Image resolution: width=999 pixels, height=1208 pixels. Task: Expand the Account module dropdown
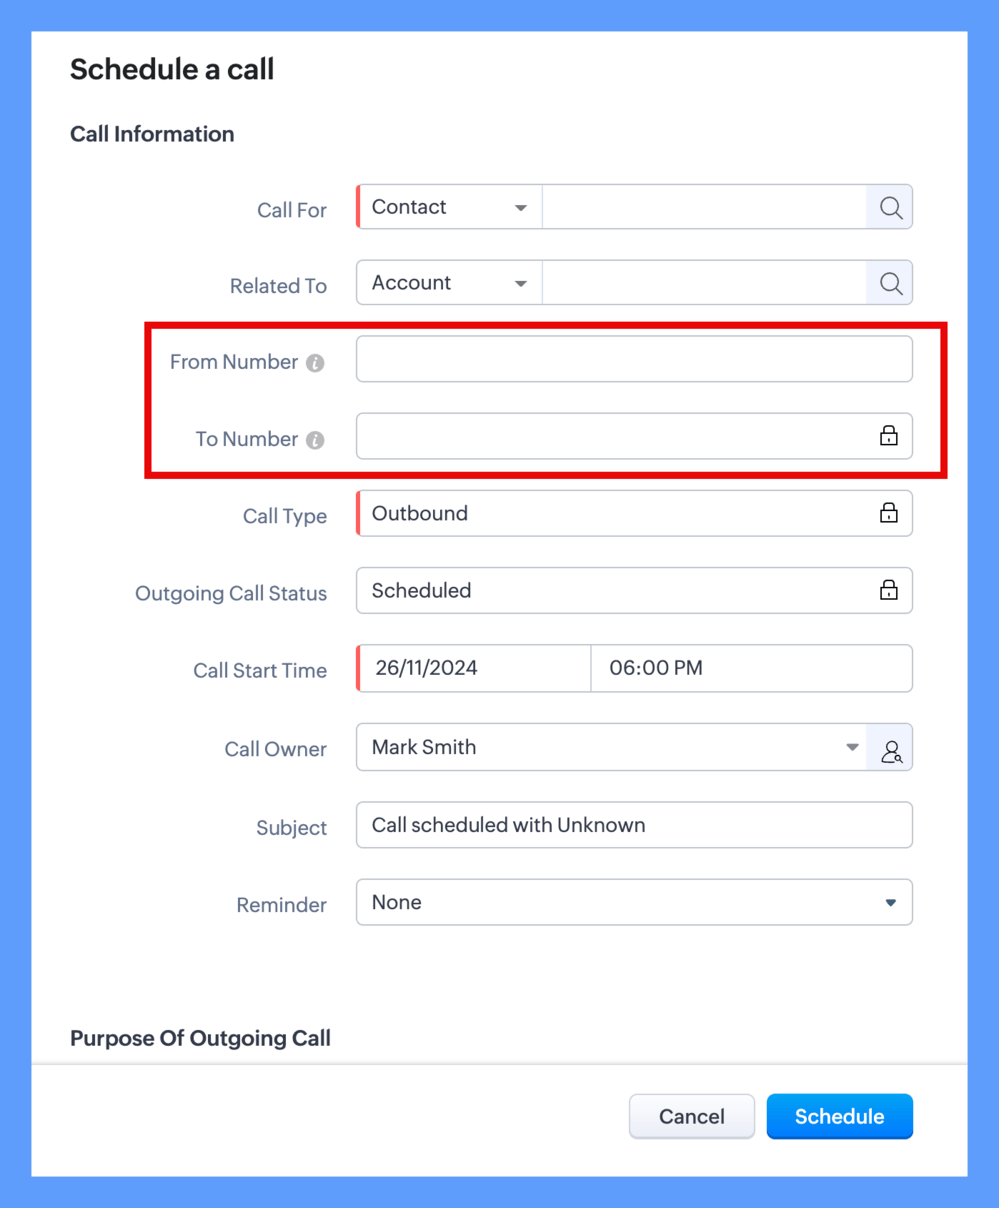(x=449, y=284)
